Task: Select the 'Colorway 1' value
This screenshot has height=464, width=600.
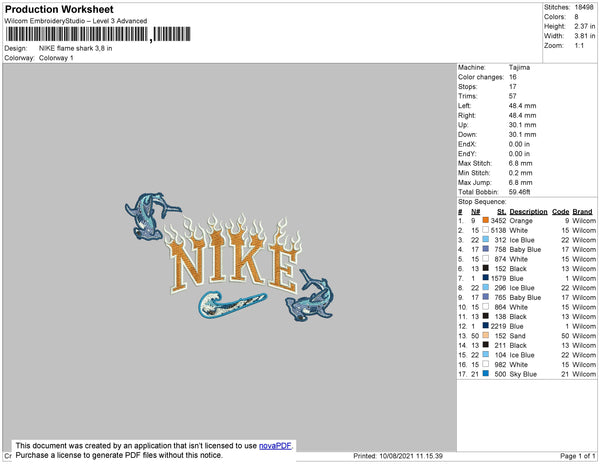Action: click(56, 58)
